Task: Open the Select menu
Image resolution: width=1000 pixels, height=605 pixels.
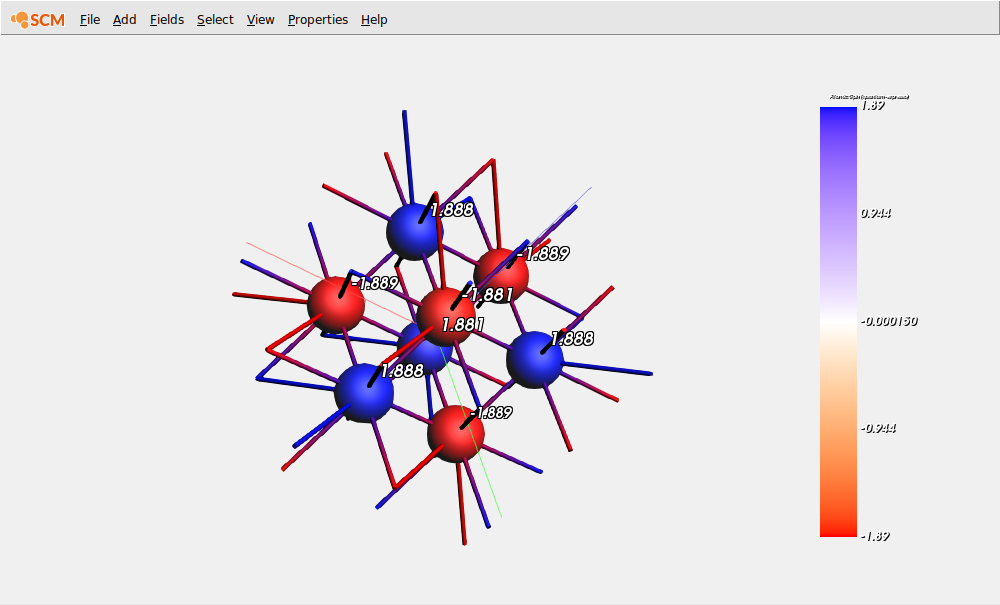Action: coord(215,20)
